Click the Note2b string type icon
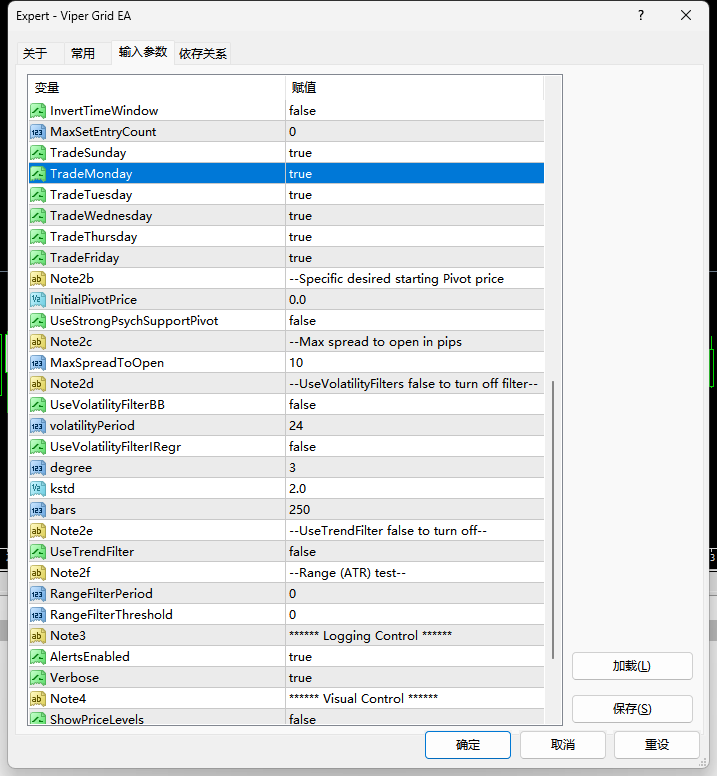717x776 pixels. coord(38,279)
